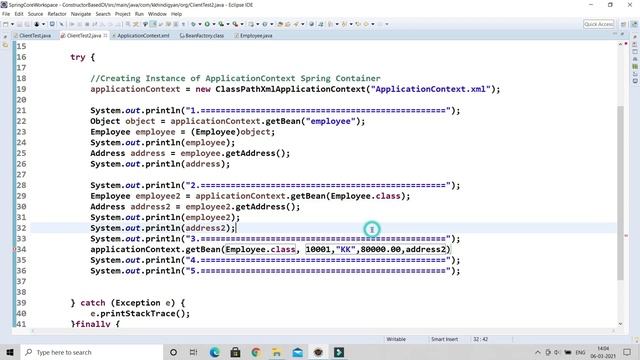Click the Run with Coverage toolbar icon

(x=221, y=24)
